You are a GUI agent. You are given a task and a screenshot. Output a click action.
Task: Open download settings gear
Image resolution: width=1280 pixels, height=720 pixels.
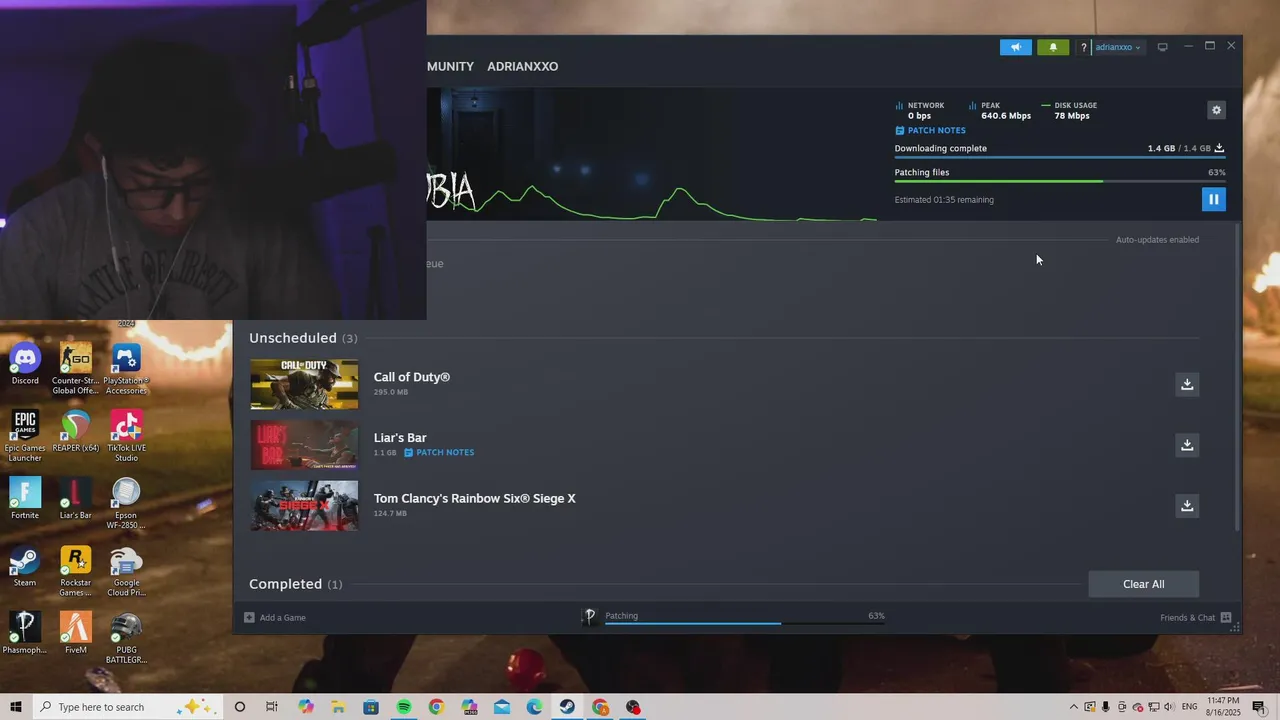1216,110
